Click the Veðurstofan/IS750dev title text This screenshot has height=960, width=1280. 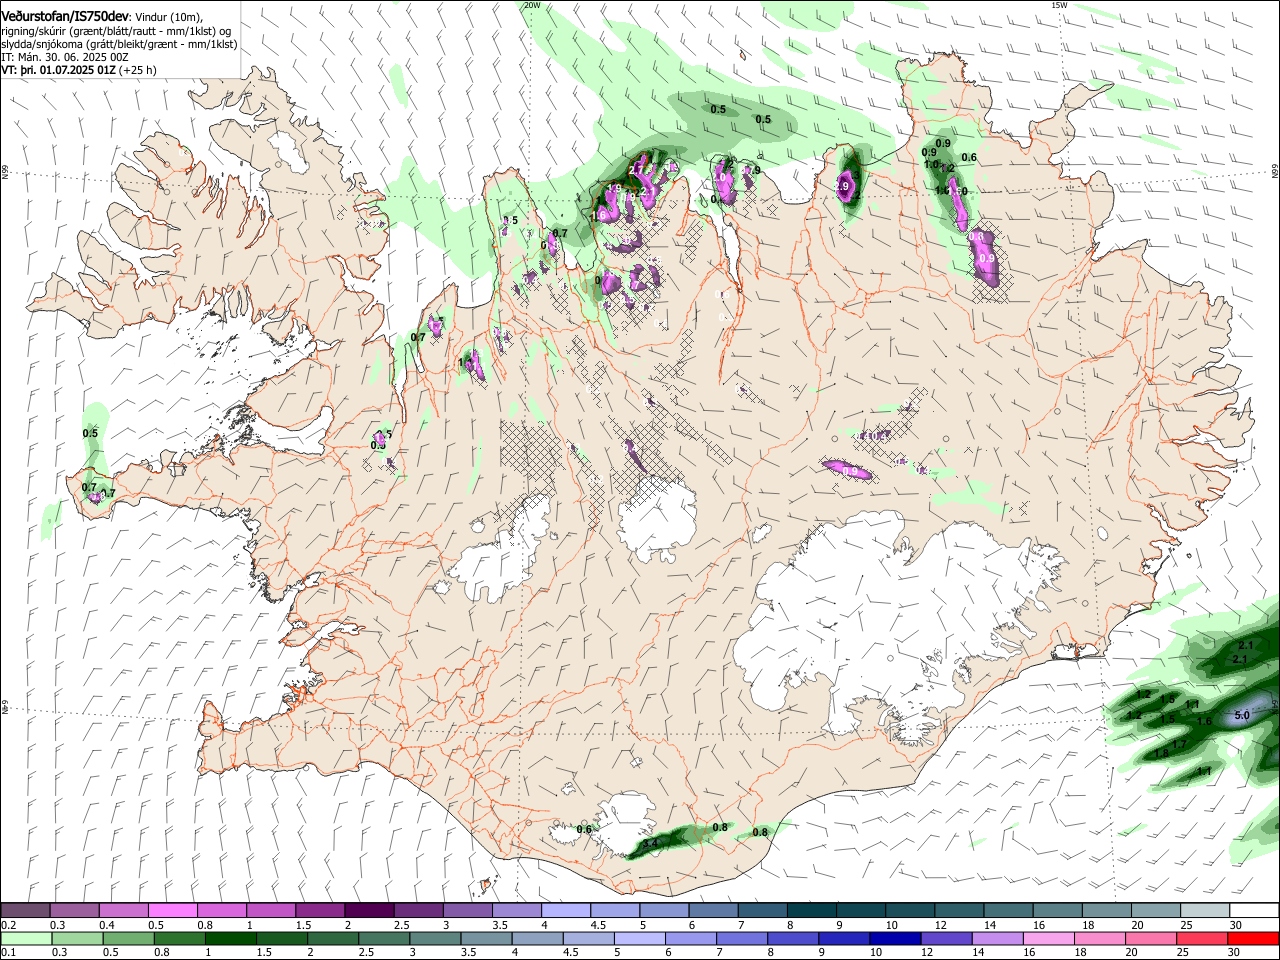[66, 16]
